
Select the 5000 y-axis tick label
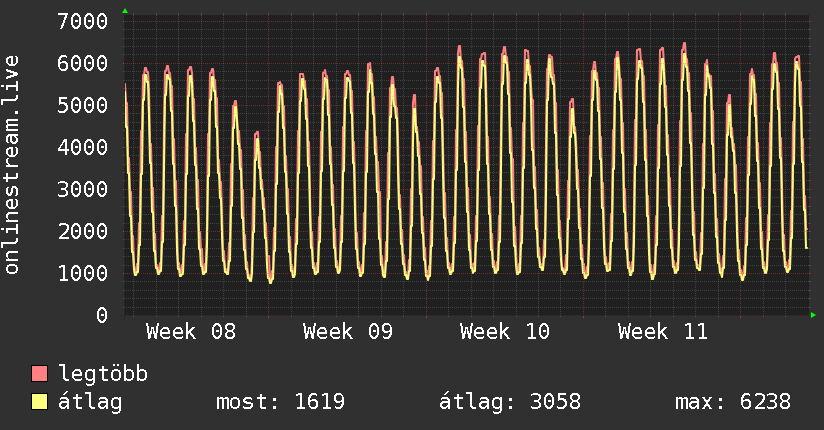click(x=83, y=105)
